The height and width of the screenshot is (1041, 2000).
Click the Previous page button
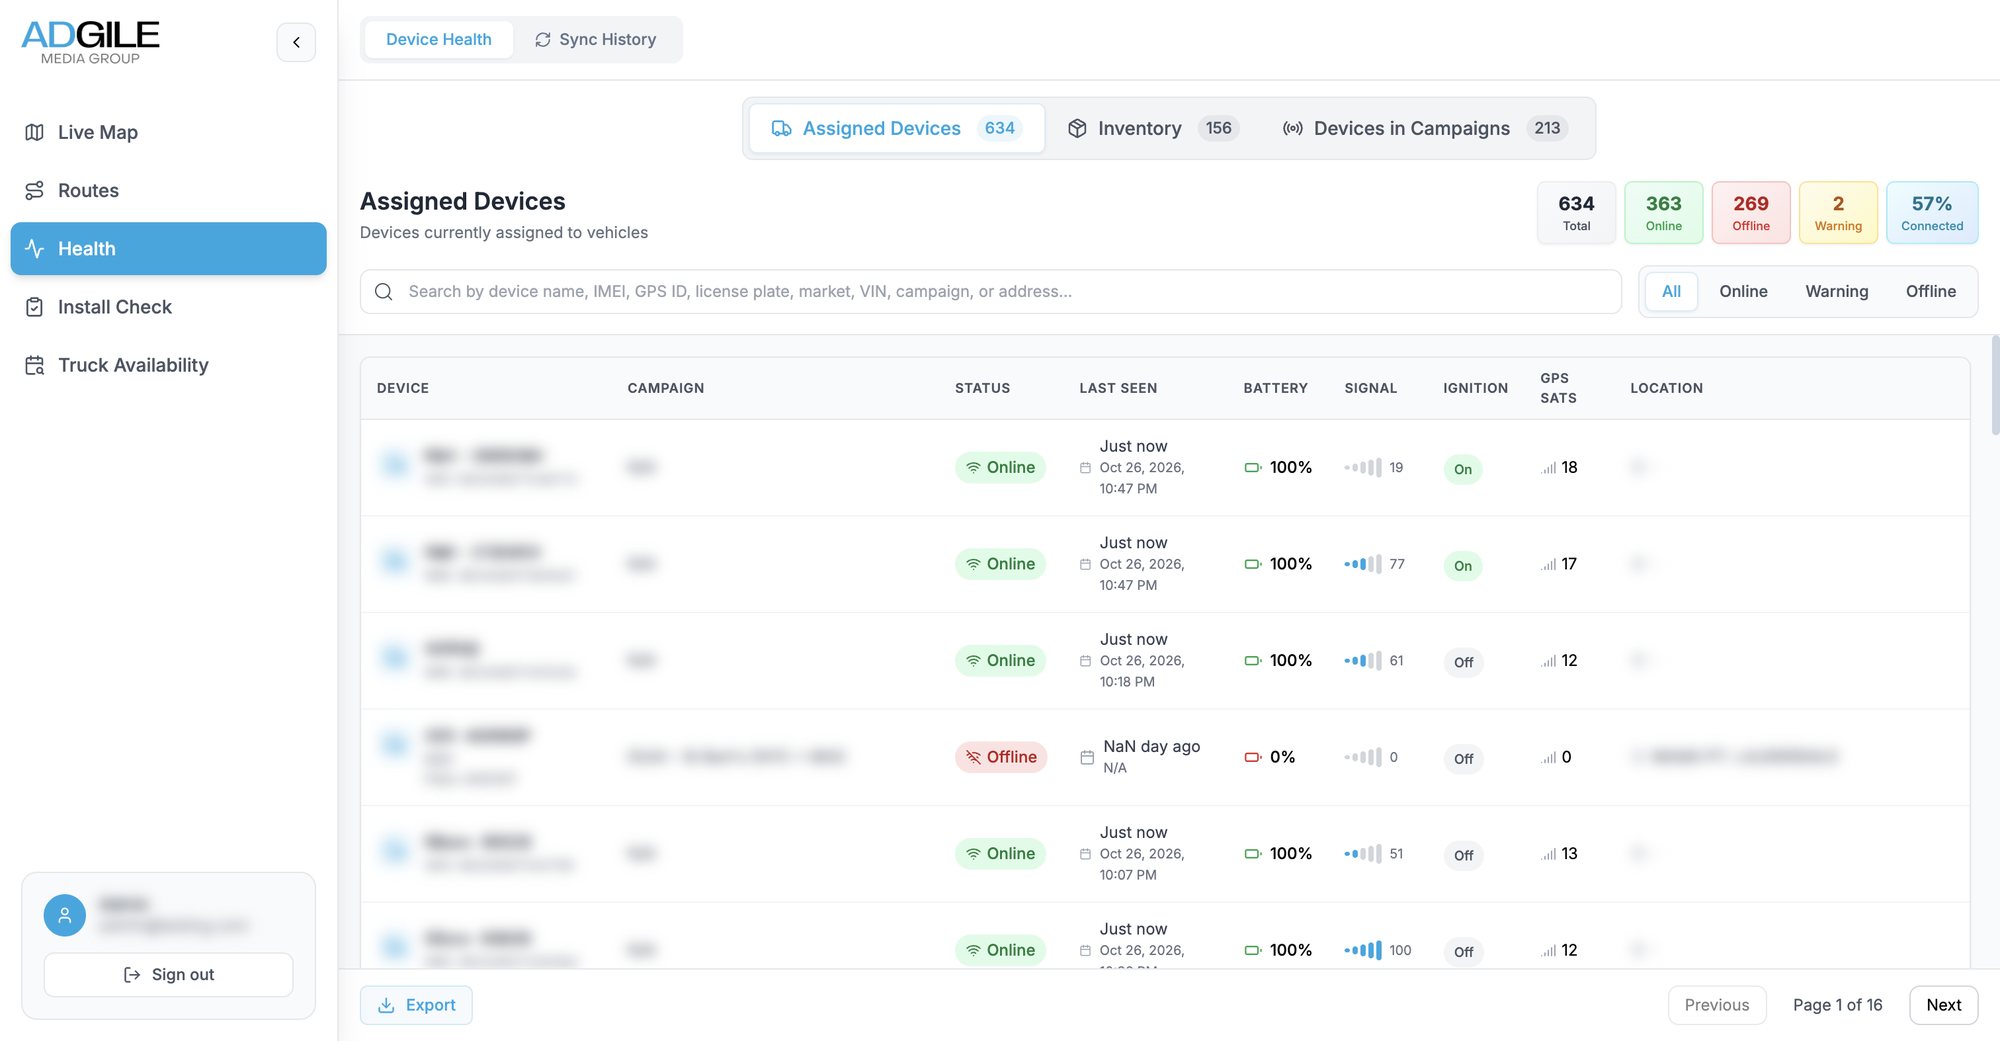click(1717, 1005)
